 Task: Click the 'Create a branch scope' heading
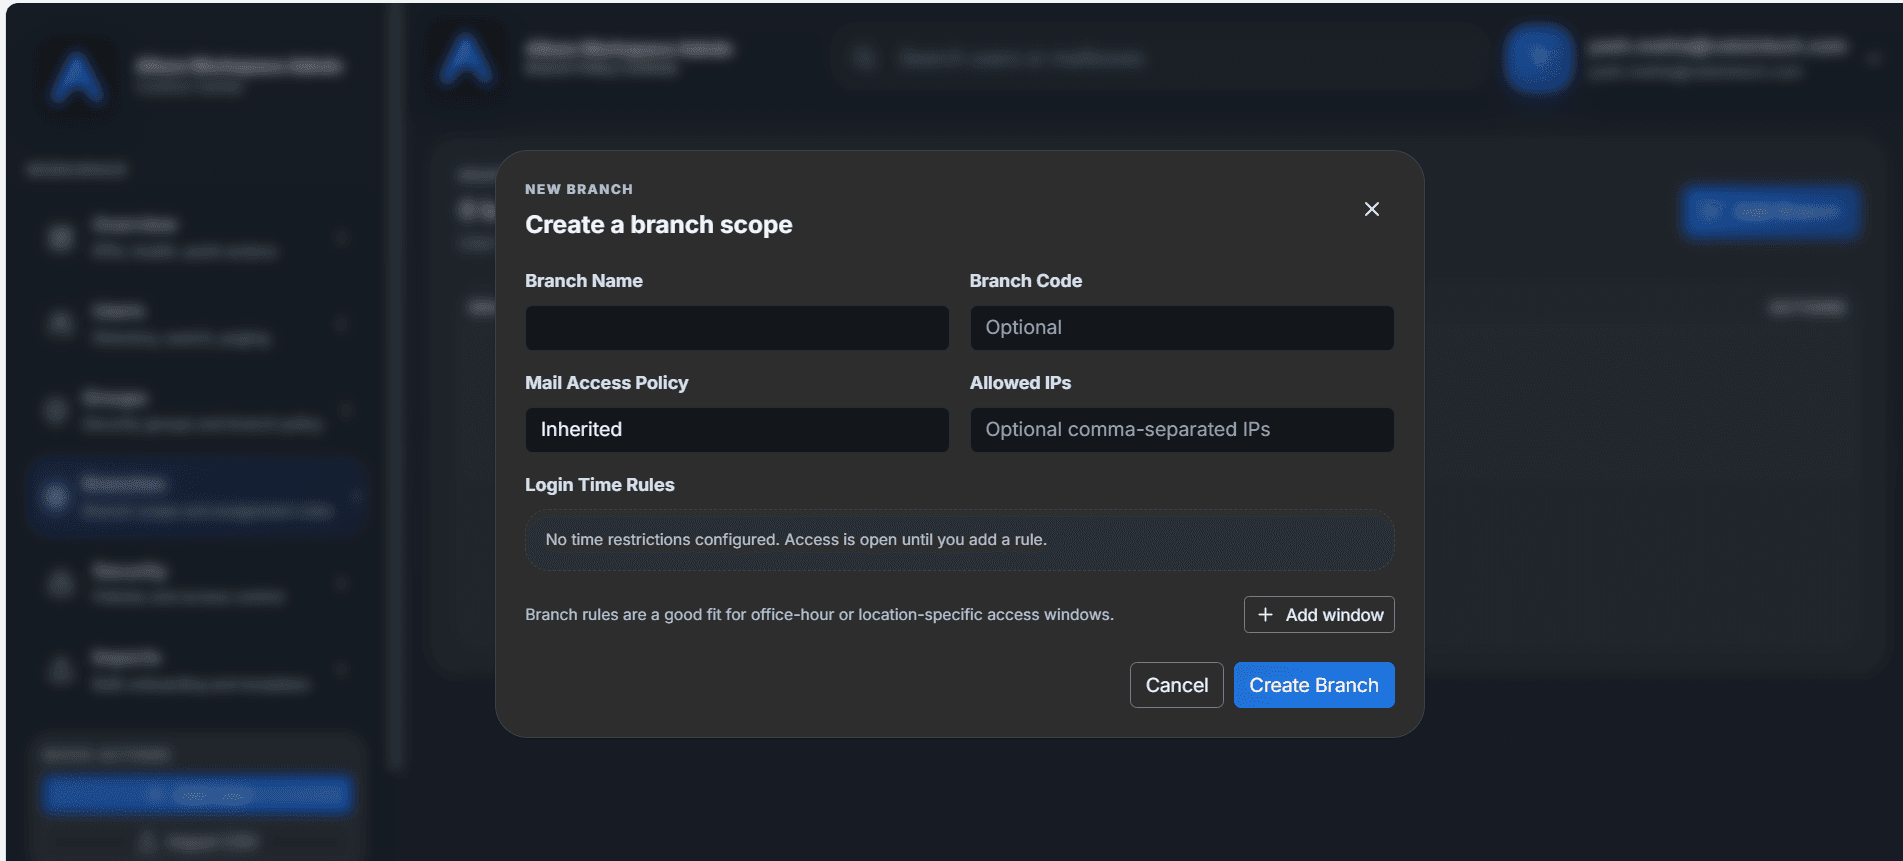tap(659, 225)
